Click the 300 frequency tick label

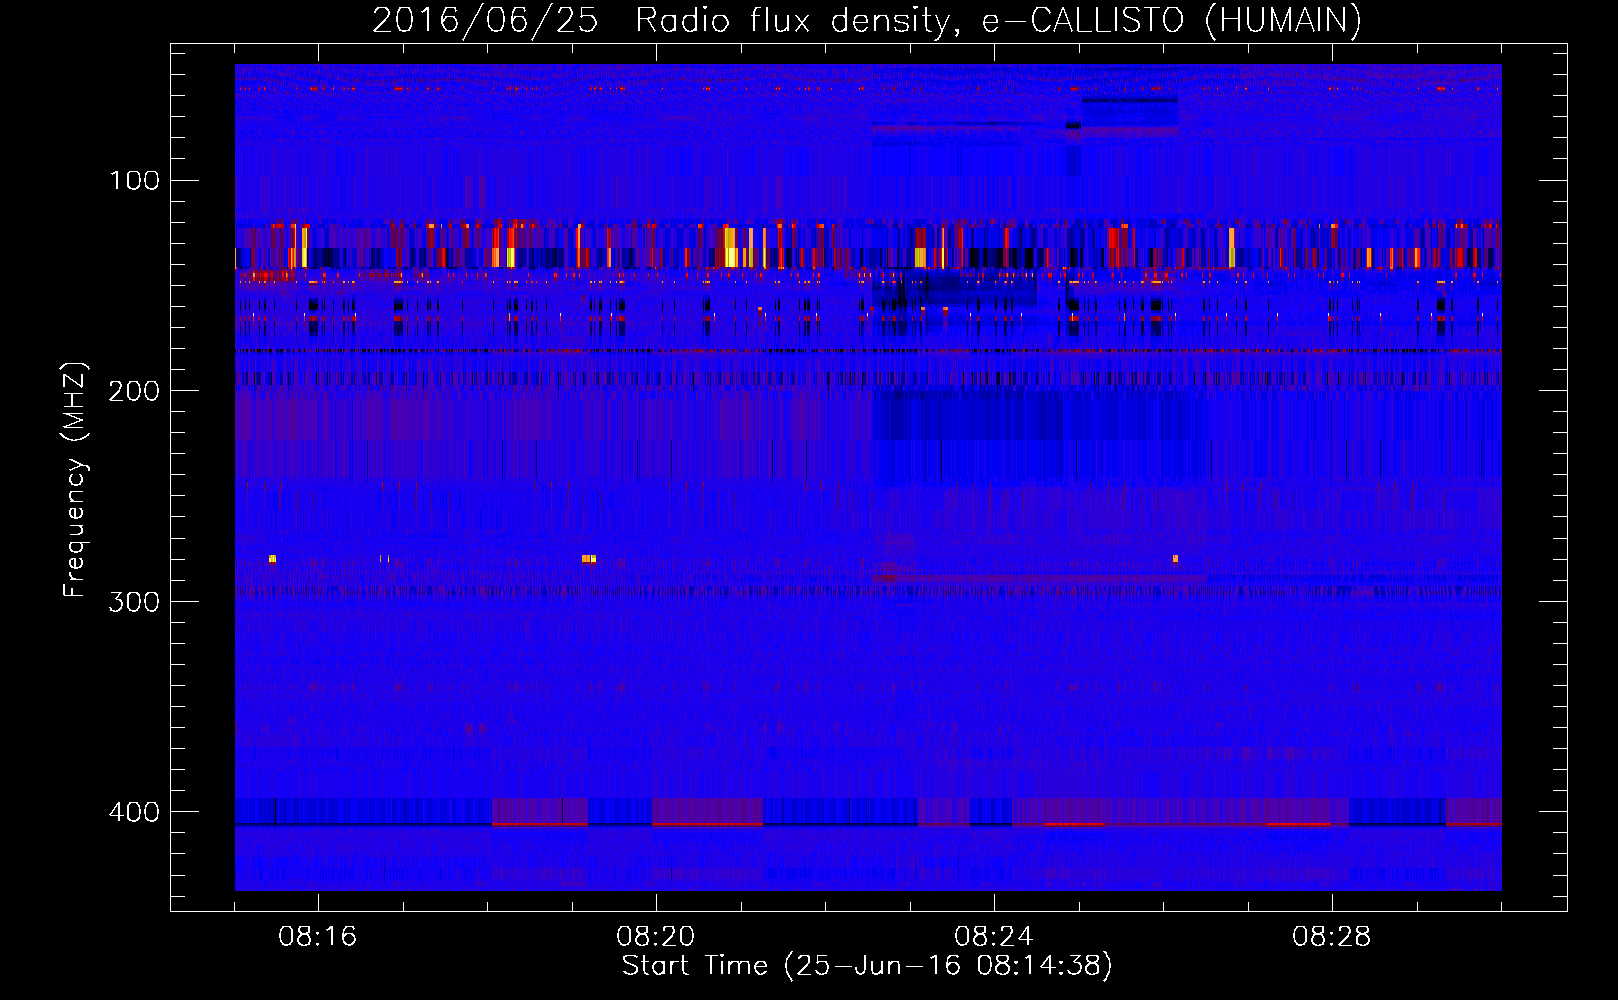(134, 602)
